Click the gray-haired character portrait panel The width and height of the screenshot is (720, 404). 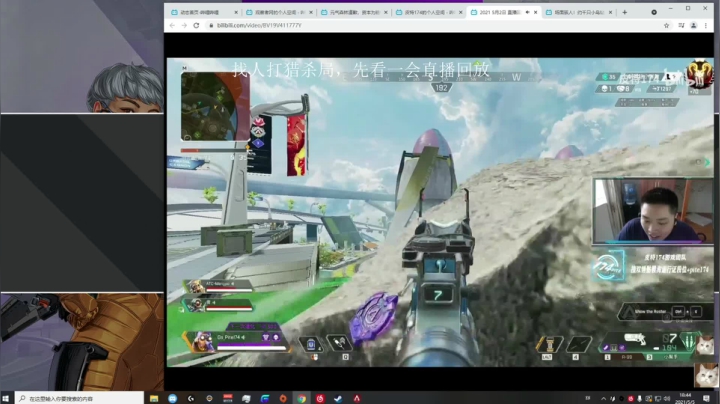click(x=82, y=56)
